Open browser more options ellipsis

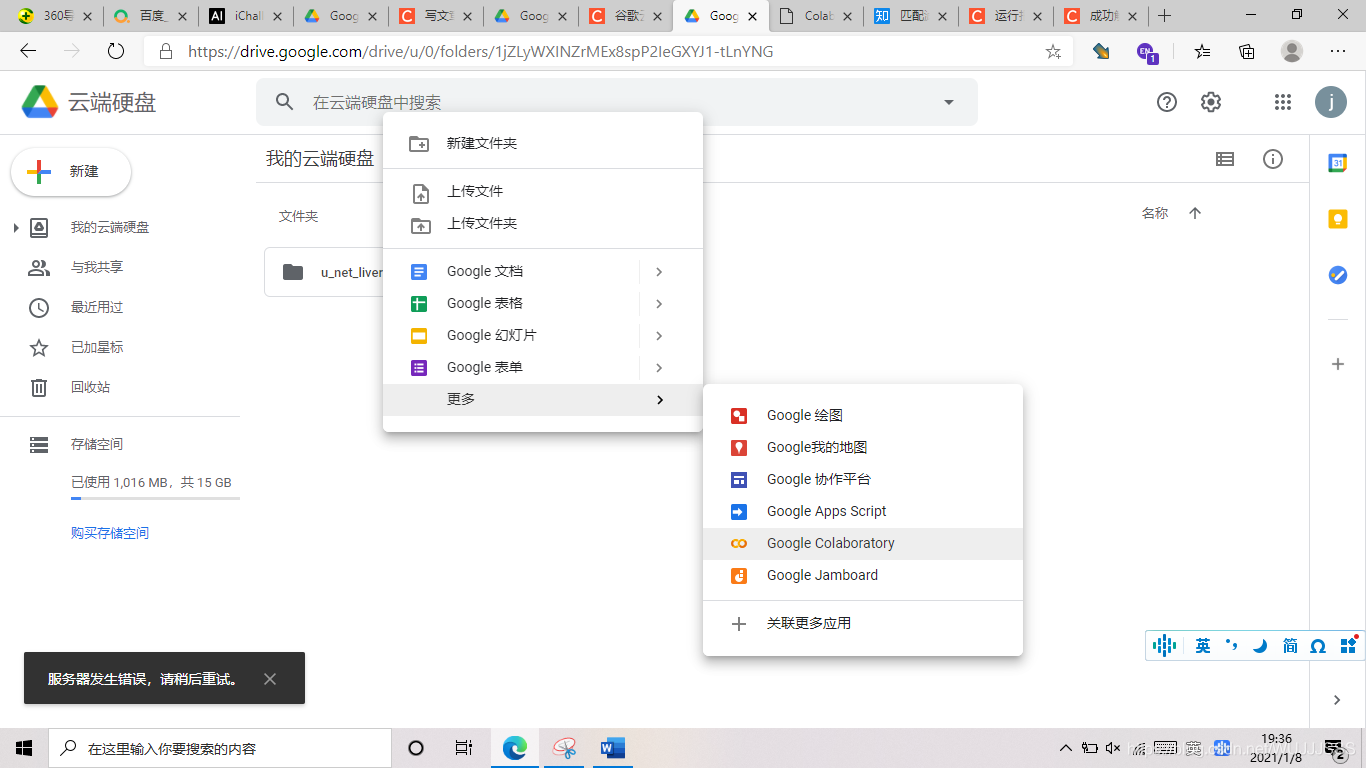point(1338,51)
